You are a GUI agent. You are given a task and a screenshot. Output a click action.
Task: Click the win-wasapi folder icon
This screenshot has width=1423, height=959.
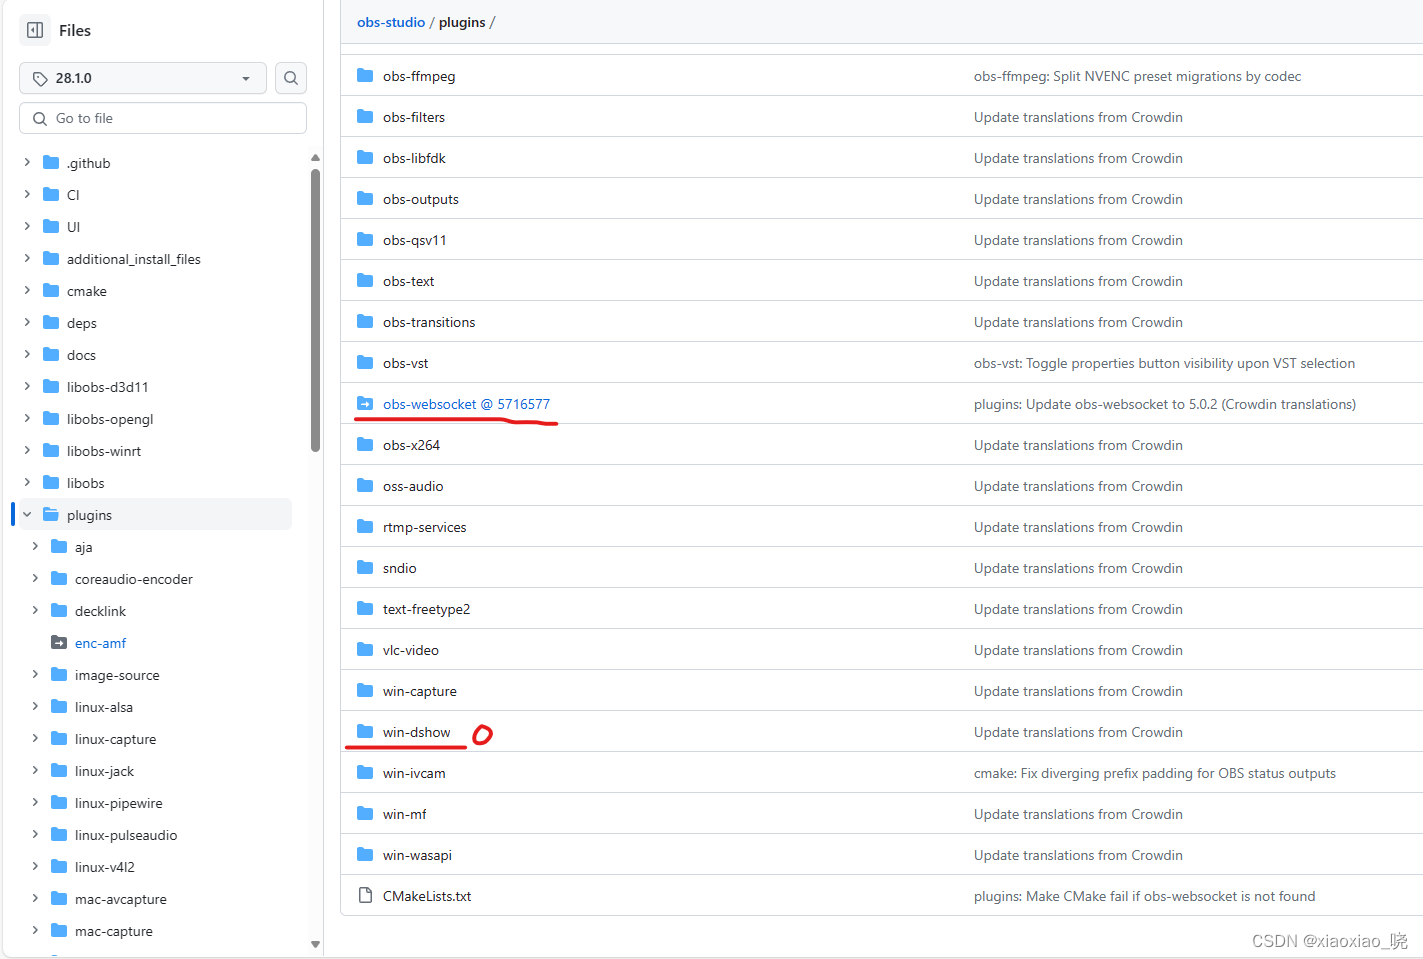coord(365,854)
